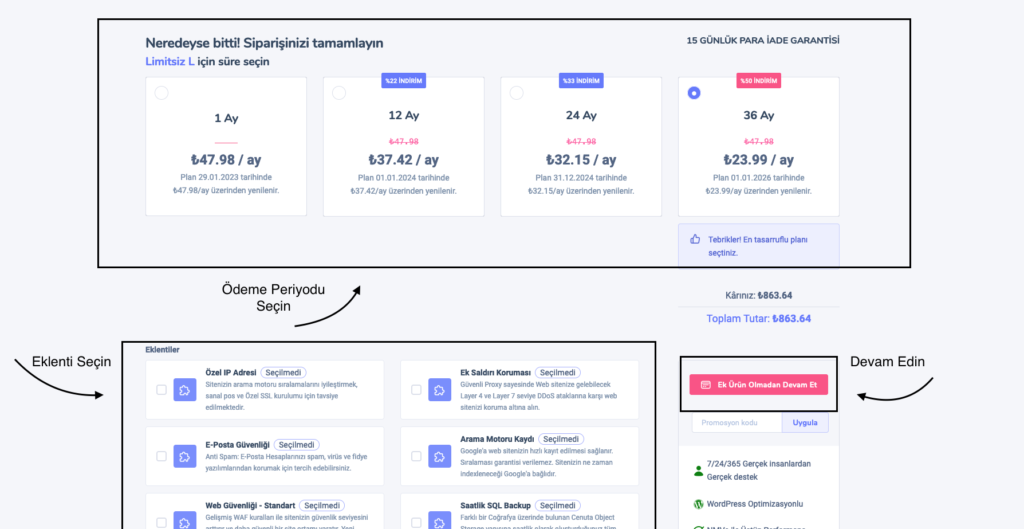Click the ₺23.99 / ay price text
Screen dimensions: 1024x529
click(x=759, y=159)
